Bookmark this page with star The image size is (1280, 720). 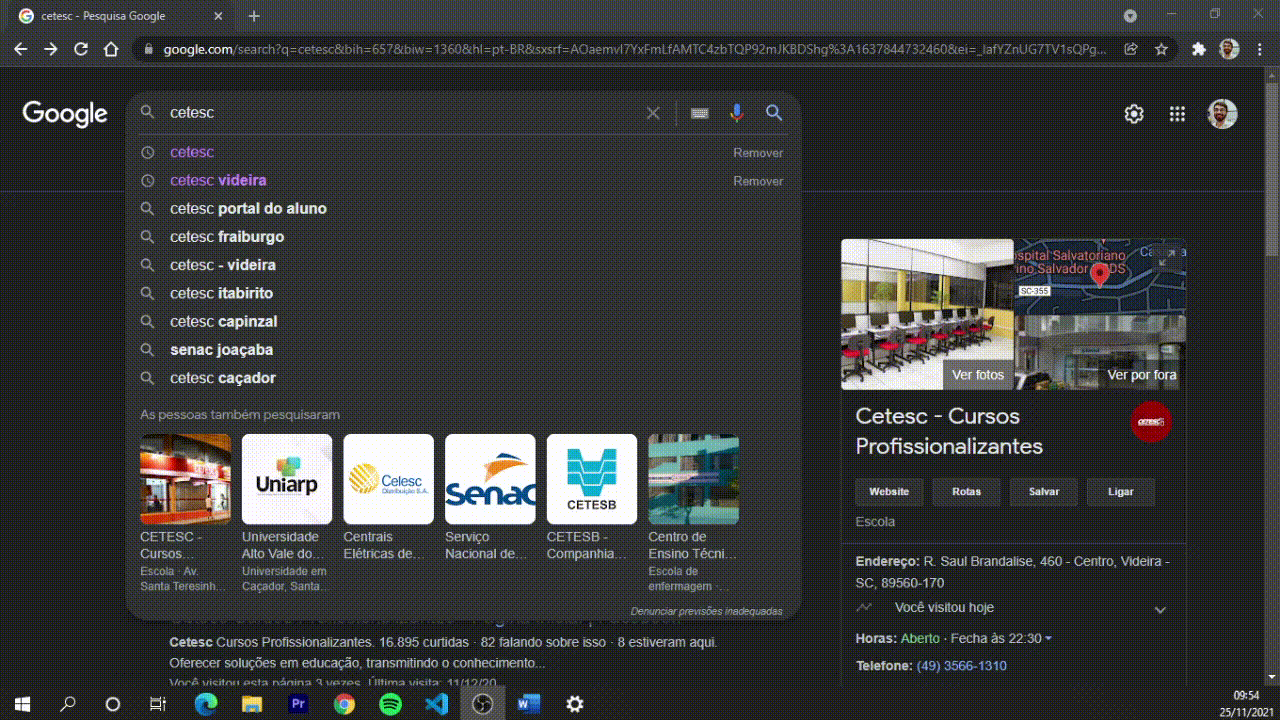1161,49
